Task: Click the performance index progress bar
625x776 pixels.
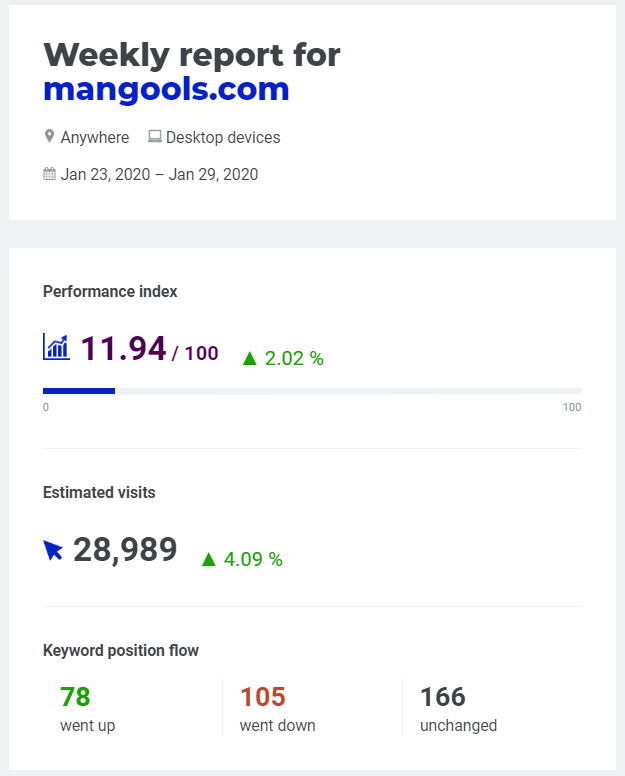Action: click(x=312, y=391)
